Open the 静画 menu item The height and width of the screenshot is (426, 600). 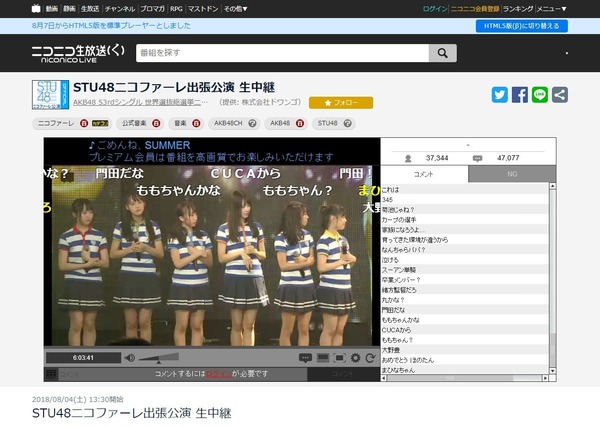[69, 8]
